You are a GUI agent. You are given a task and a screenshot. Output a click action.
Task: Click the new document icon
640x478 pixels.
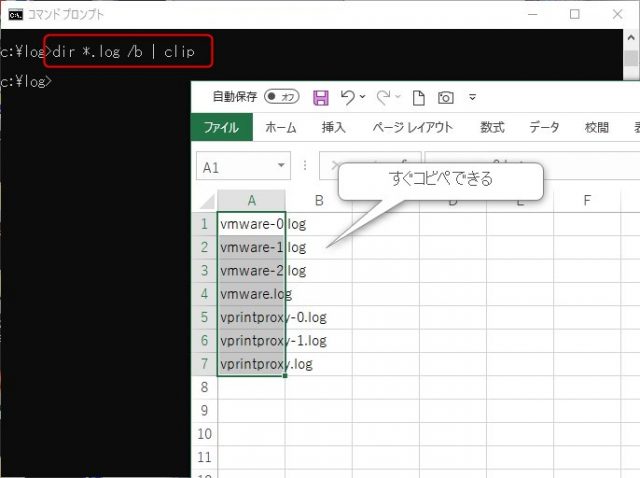[419, 98]
